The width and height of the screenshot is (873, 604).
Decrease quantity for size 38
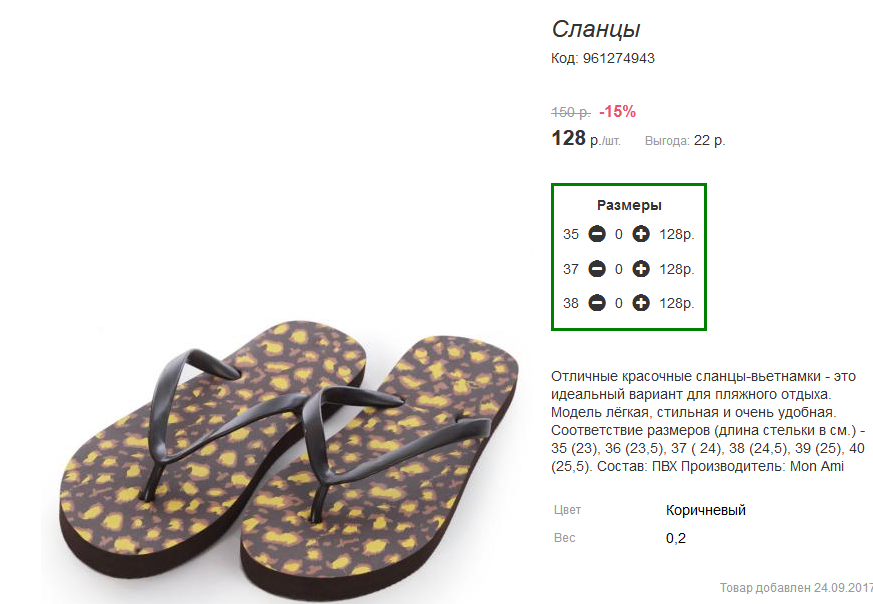click(x=597, y=303)
